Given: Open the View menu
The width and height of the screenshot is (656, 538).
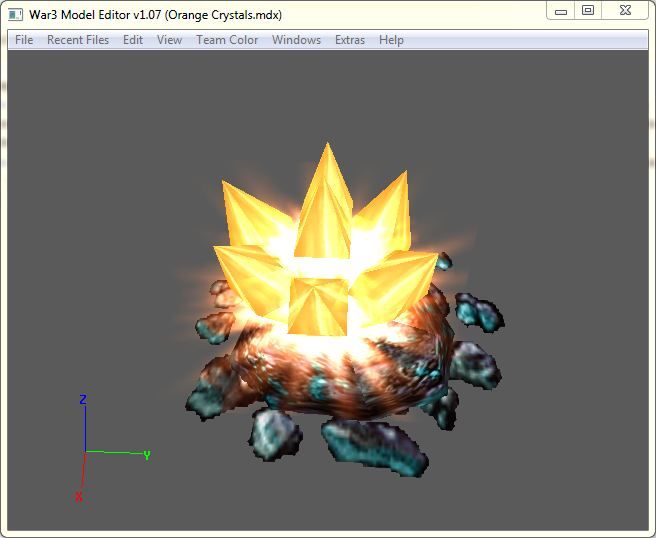Looking at the screenshot, I should pyautogui.click(x=169, y=40).
